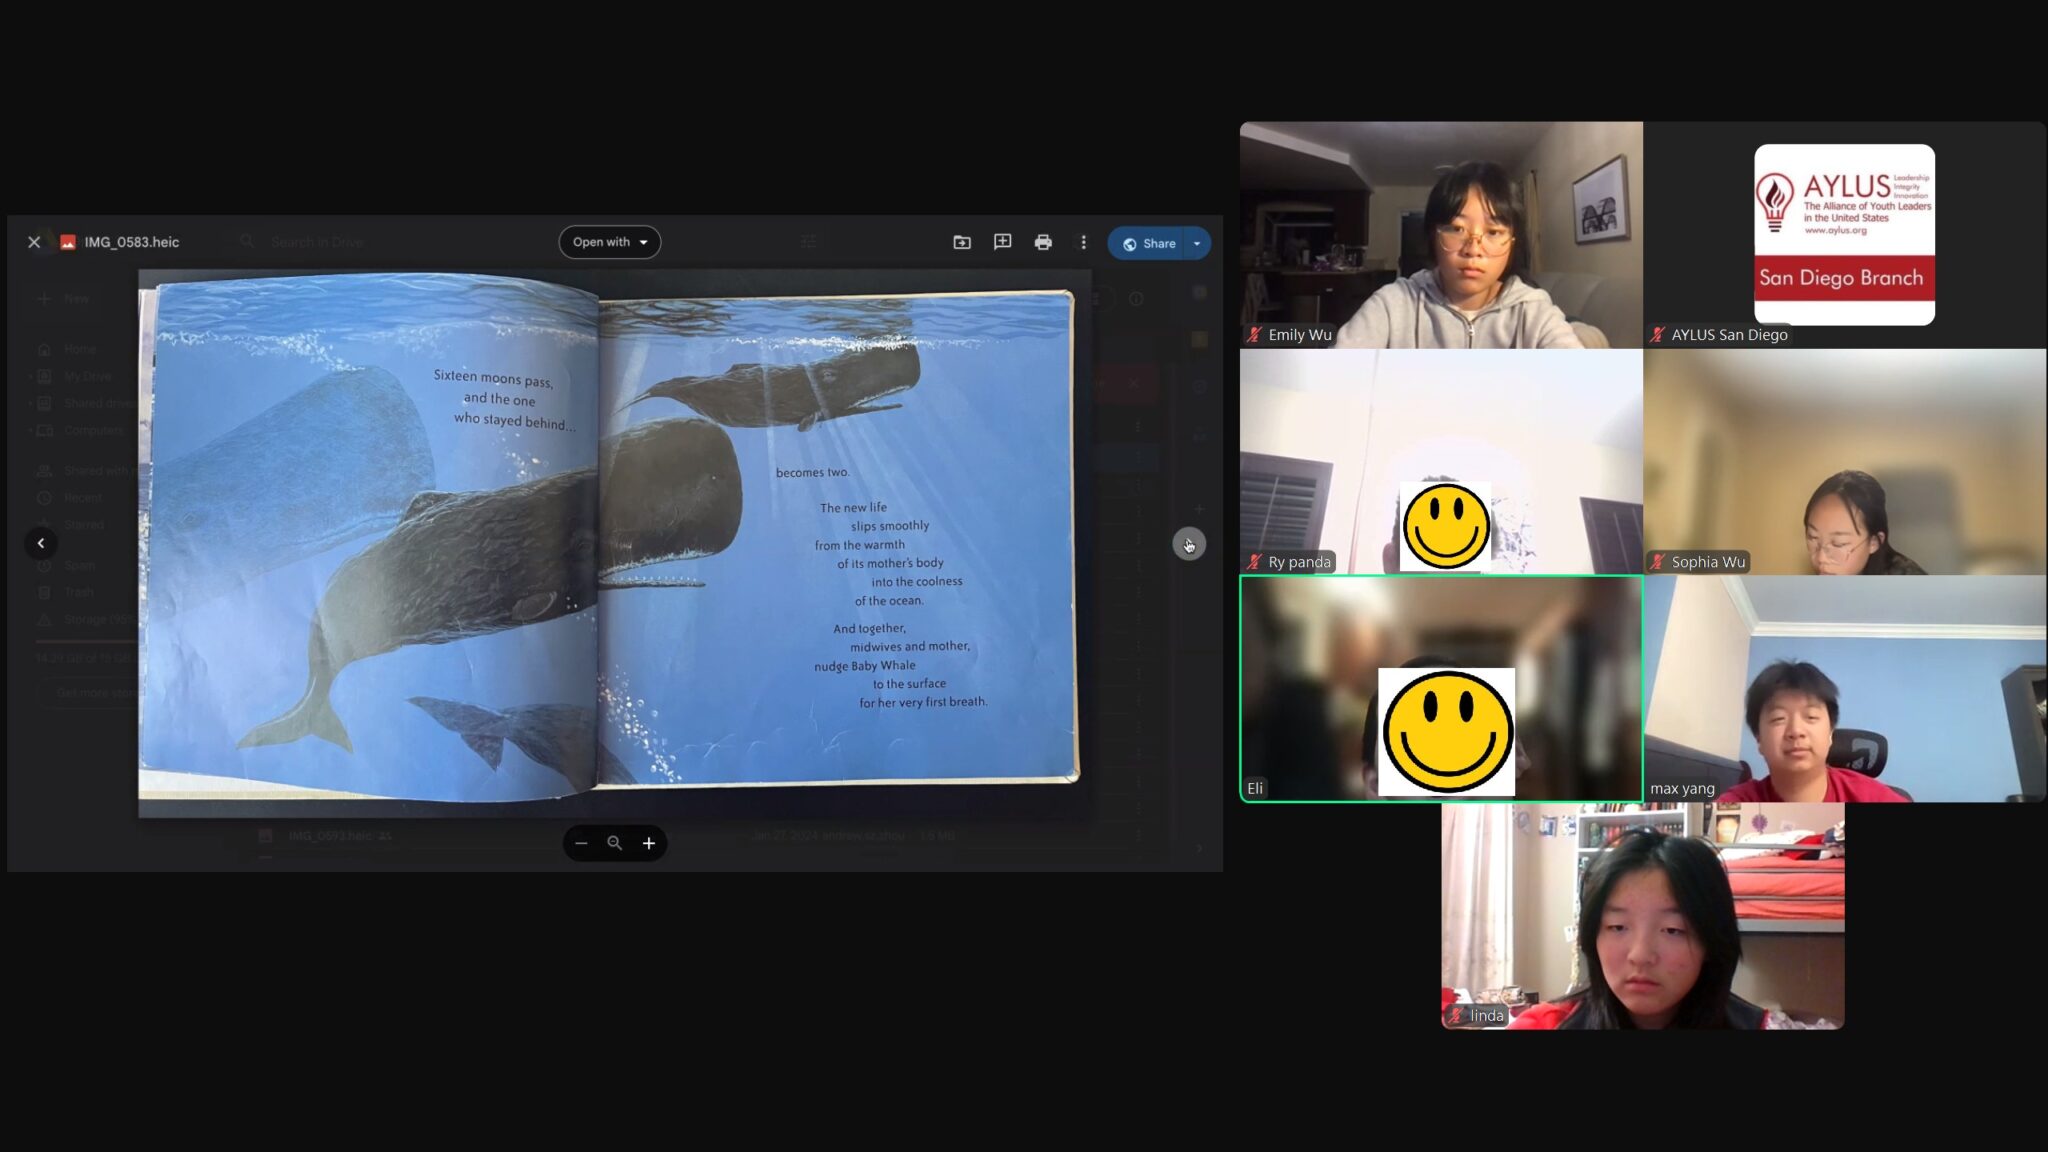Viewport: 2048px width, 1152px height.
Task: Go to the previous image arrow
Action: (41, 543)
